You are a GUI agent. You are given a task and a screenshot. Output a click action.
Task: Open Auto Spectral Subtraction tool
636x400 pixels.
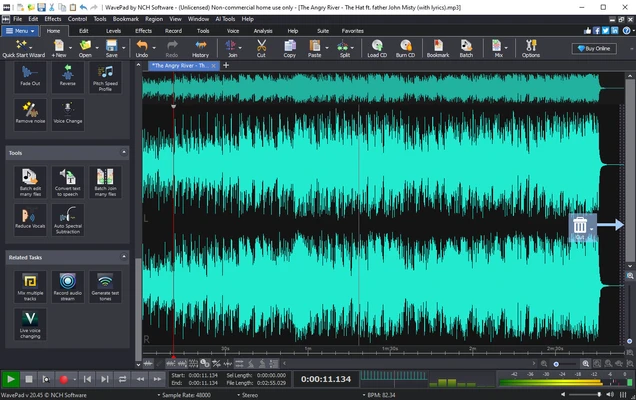pos(68,219)
